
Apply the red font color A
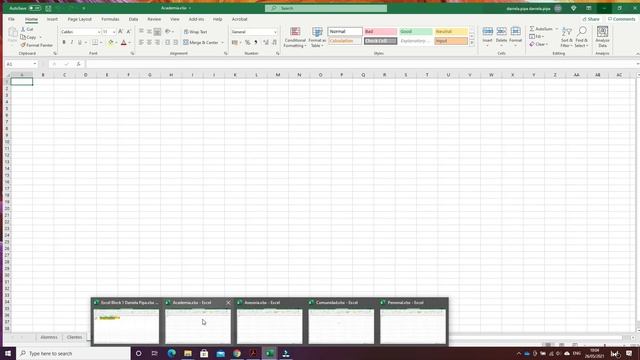point(124,42)
